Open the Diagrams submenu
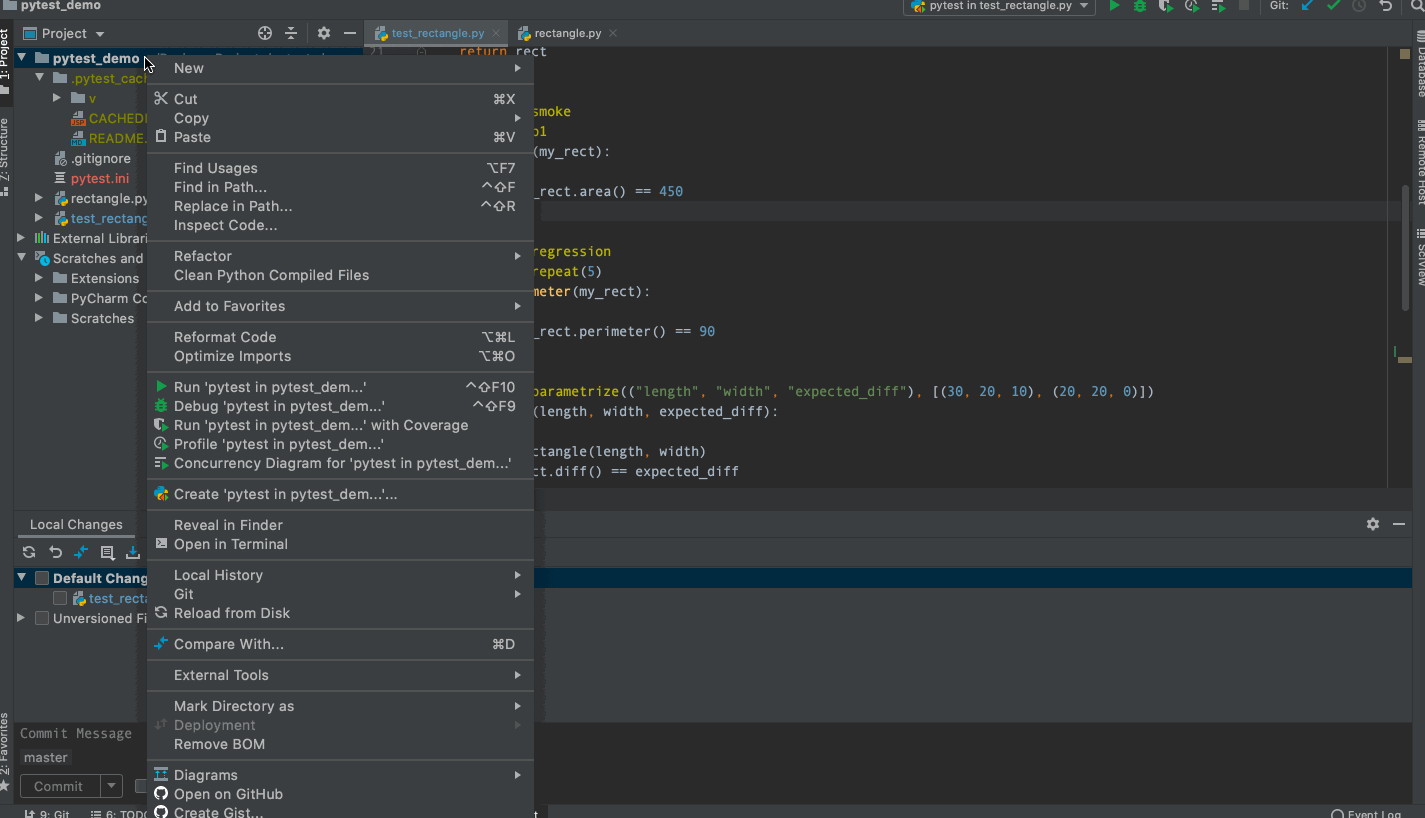Screen dimensions: 1425x818 tap(340, 775)
